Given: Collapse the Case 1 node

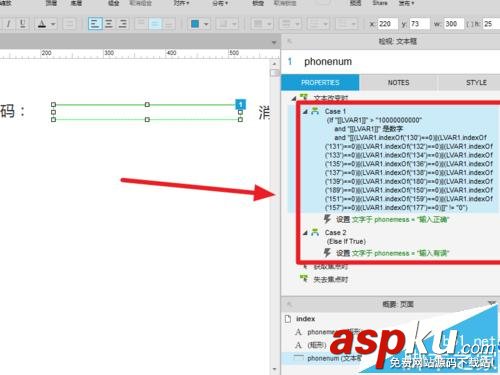Looking at the screenshot, I should tap(305, 112).
